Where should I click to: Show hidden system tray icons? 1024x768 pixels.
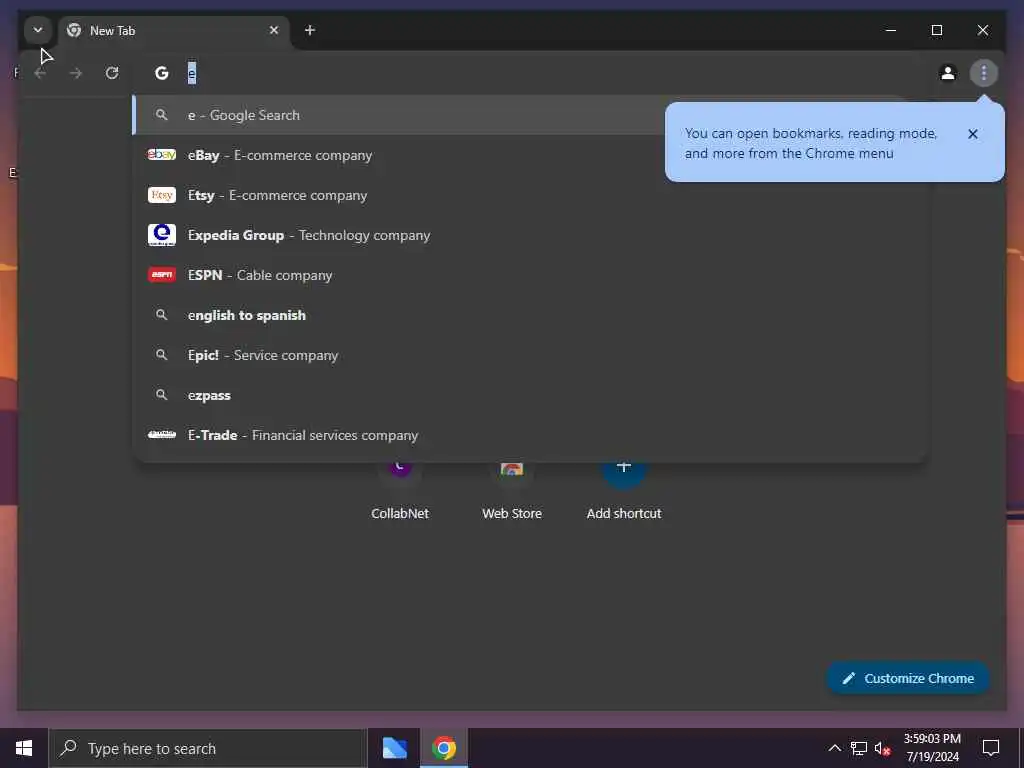tap(835, 748)
